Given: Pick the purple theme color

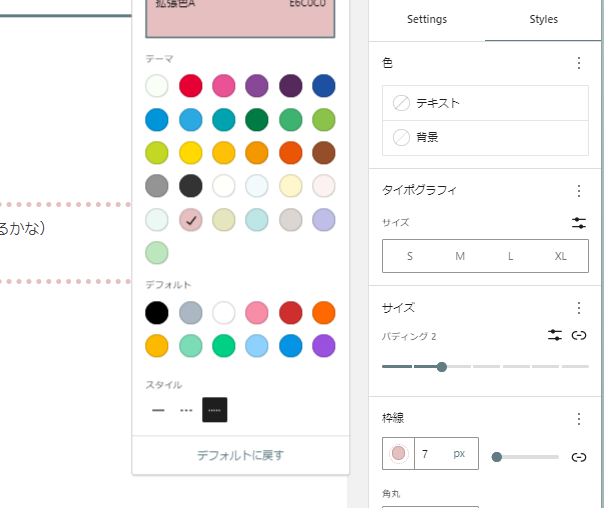Looking at the screenshot, I should (257, 86).
